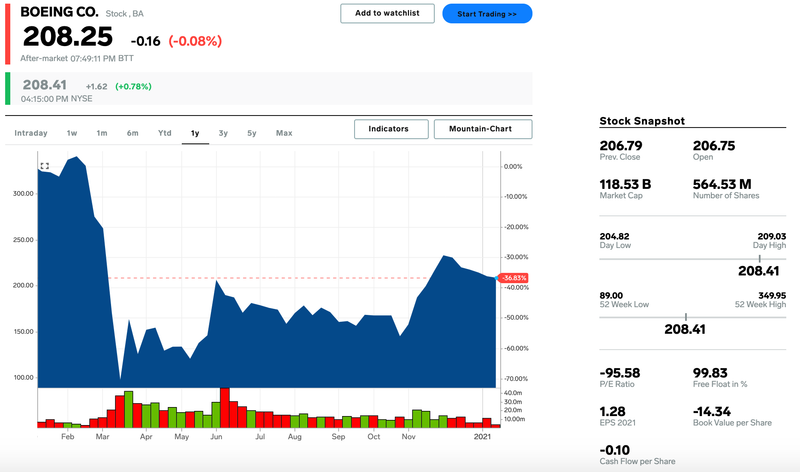Select the 1m time range
Image resolution: width=800 pixels, height=472 pixels.
coord(102,133)
